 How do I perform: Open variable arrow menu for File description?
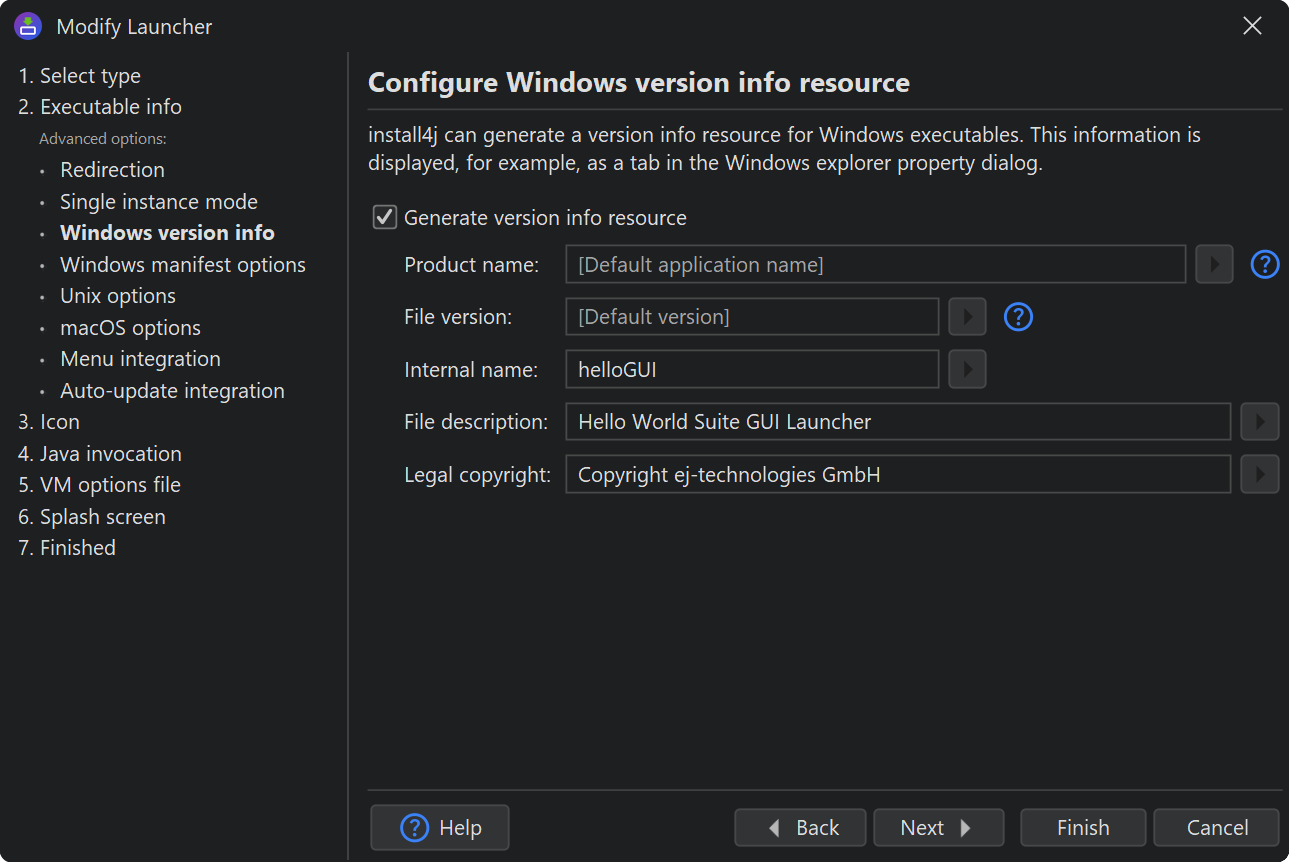(x=1259, y=422)
